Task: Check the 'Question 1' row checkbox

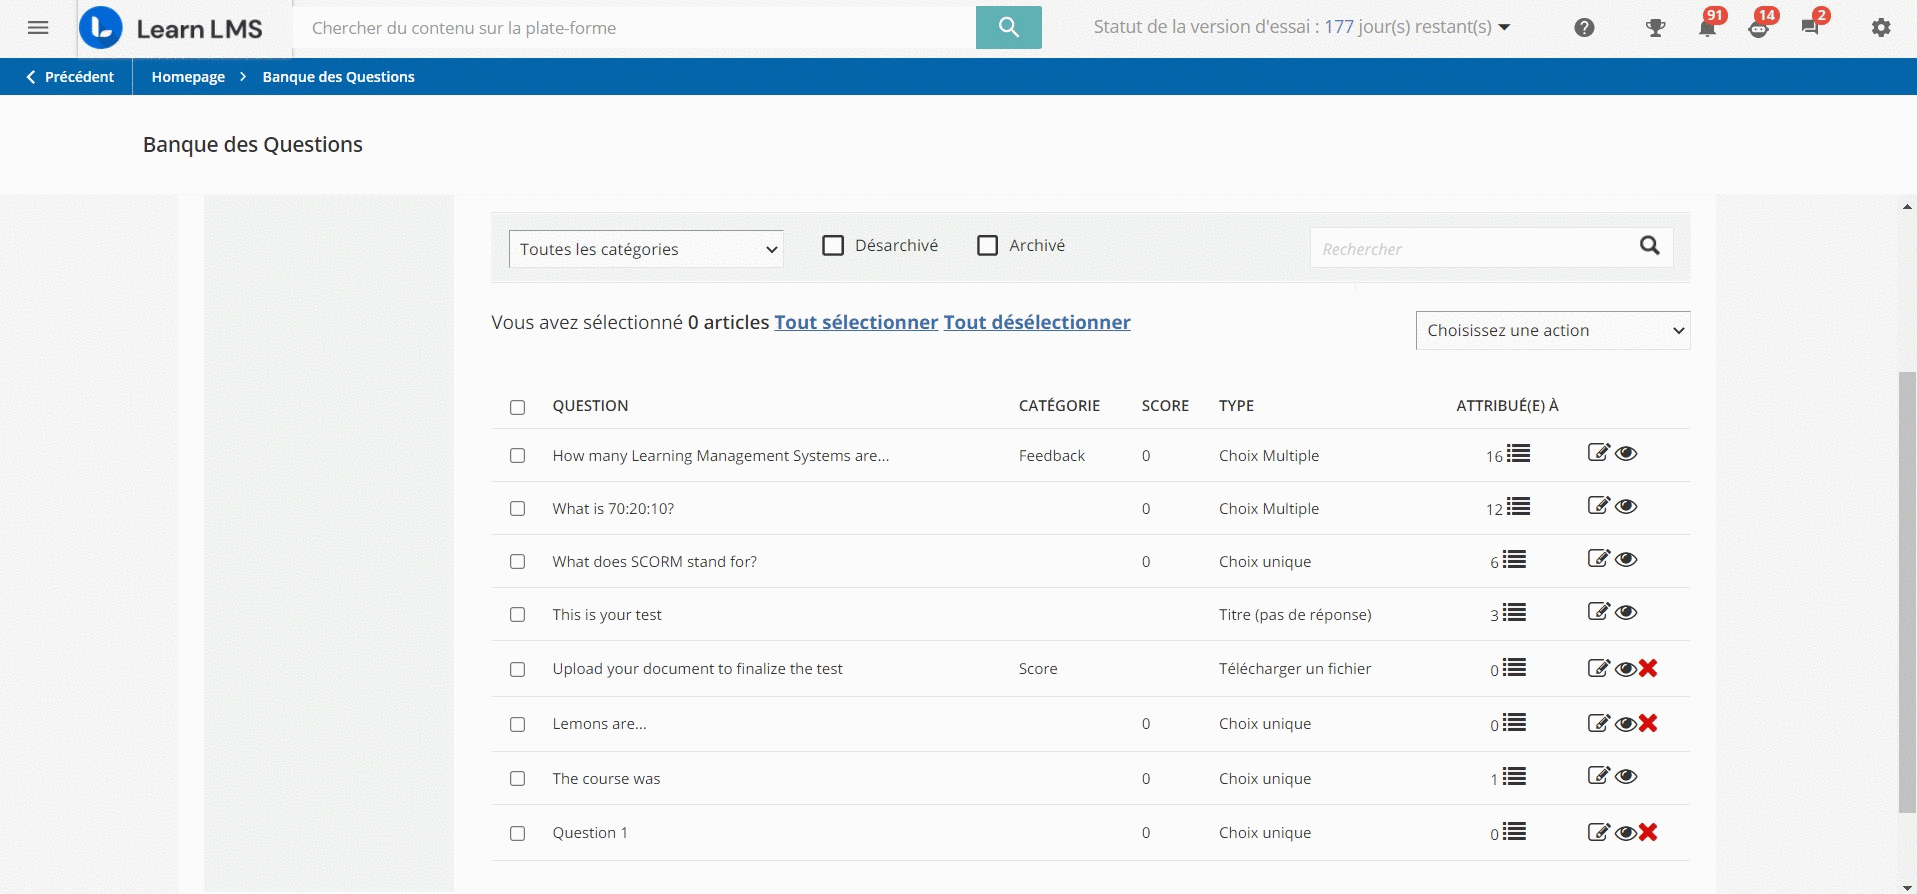Action: 517,833
